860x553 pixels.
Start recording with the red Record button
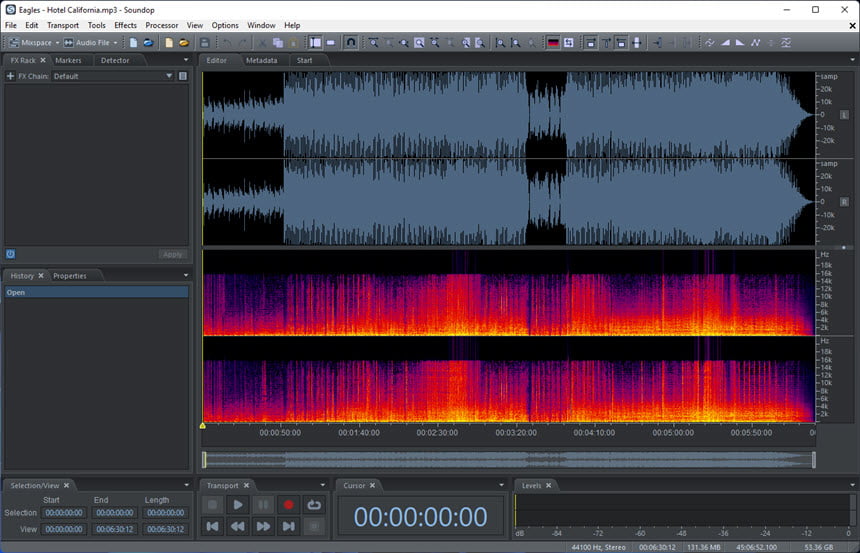click(x=288, y=505)
